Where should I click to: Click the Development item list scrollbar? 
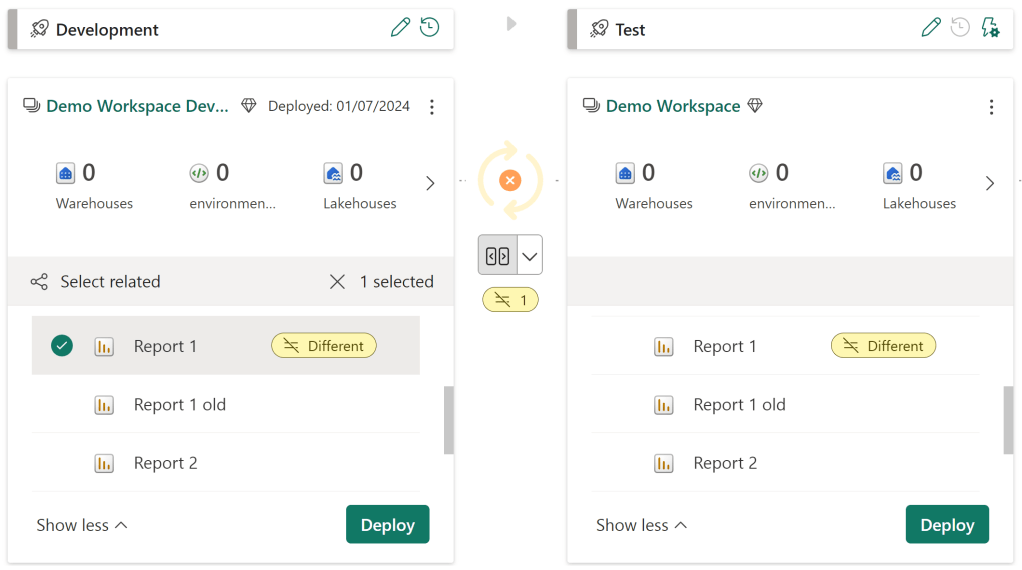pyautogui.click(x=448, y=420)
